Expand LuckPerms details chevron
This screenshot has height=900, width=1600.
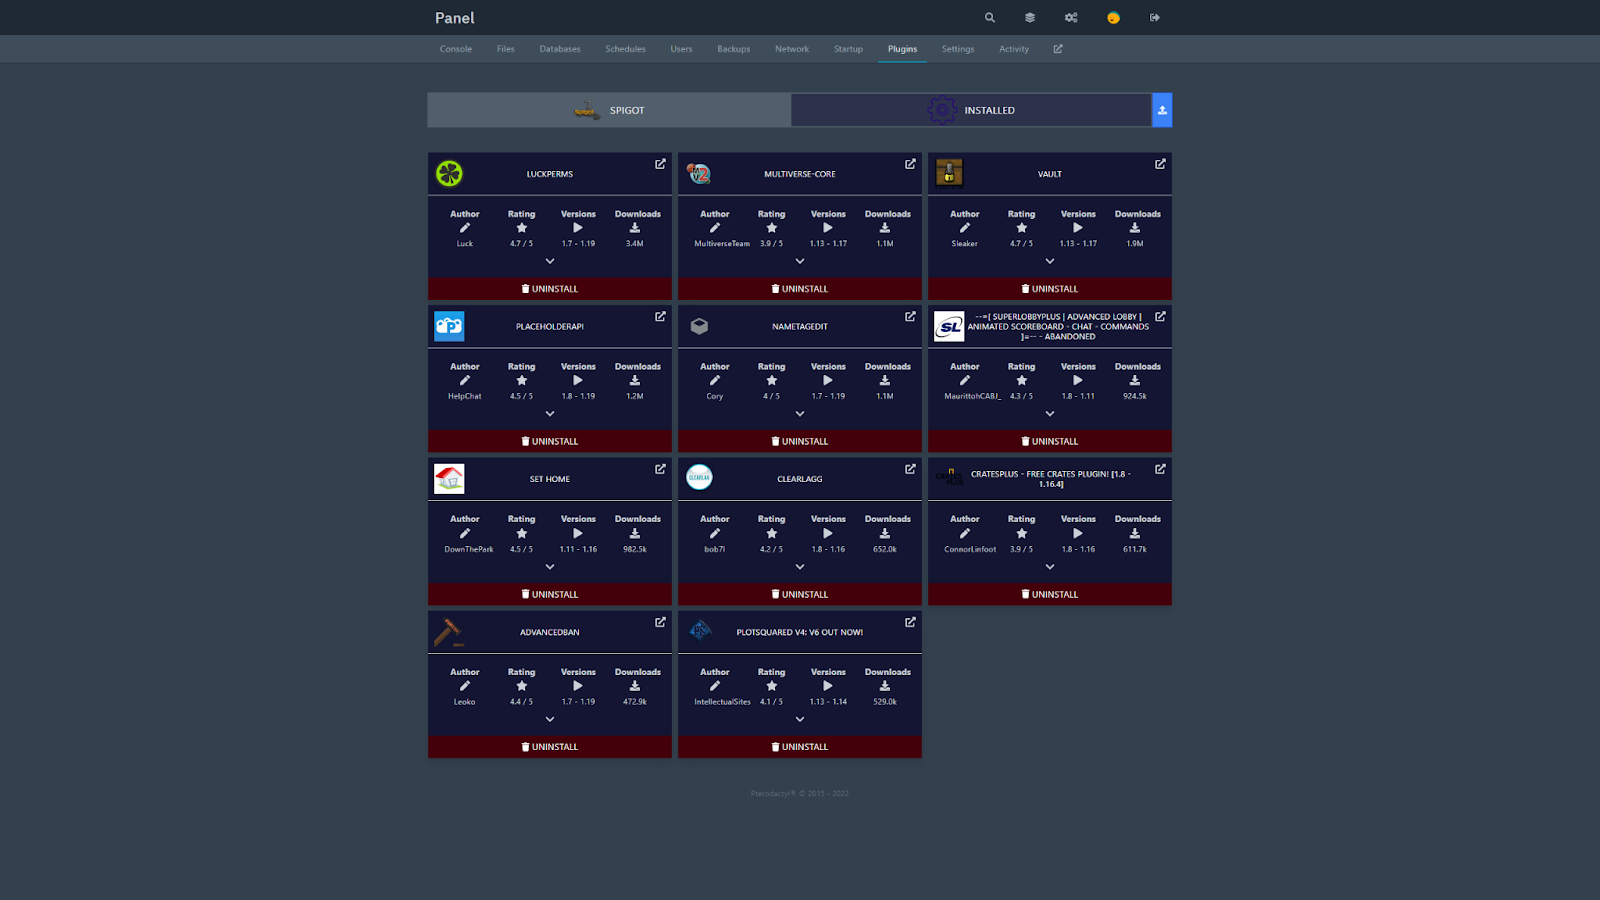(x=550, y=261)
